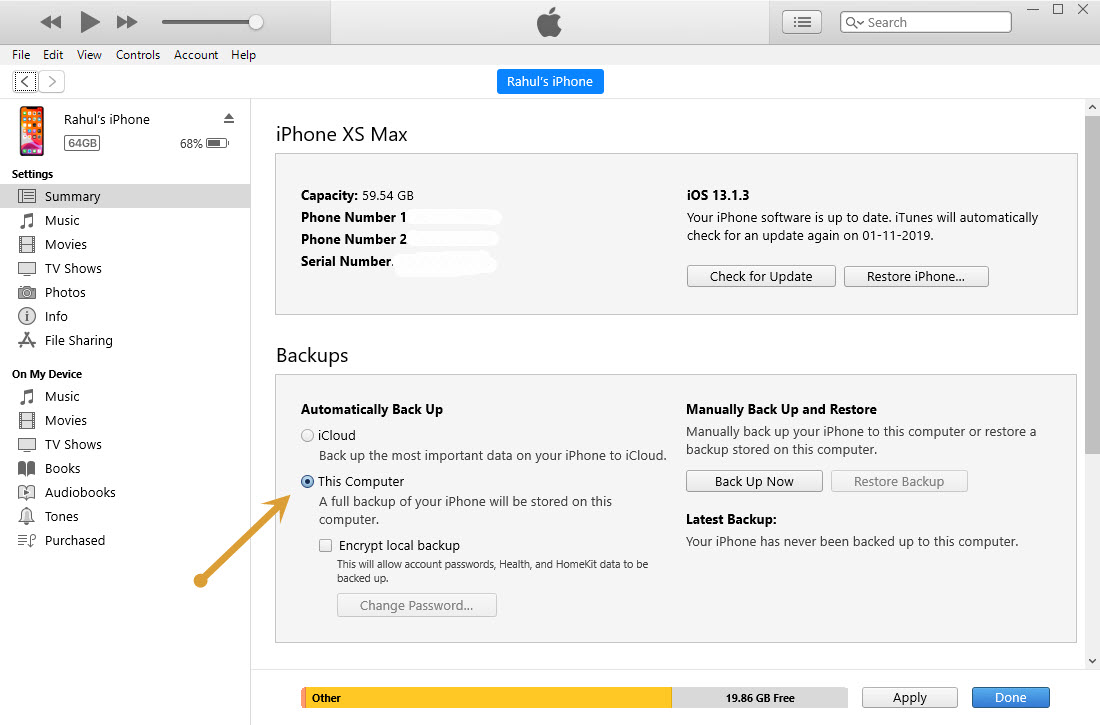1100x725 pixels.
Task: Click the fast-forward playback button
Action: click(x=127, y=22)
